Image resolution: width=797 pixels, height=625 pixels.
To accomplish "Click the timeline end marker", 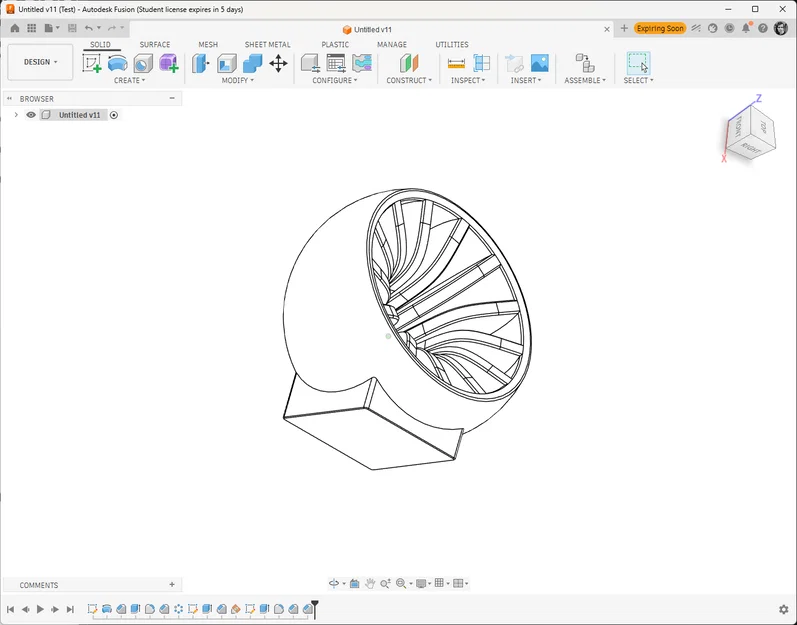I will click(x=315, y=608).
